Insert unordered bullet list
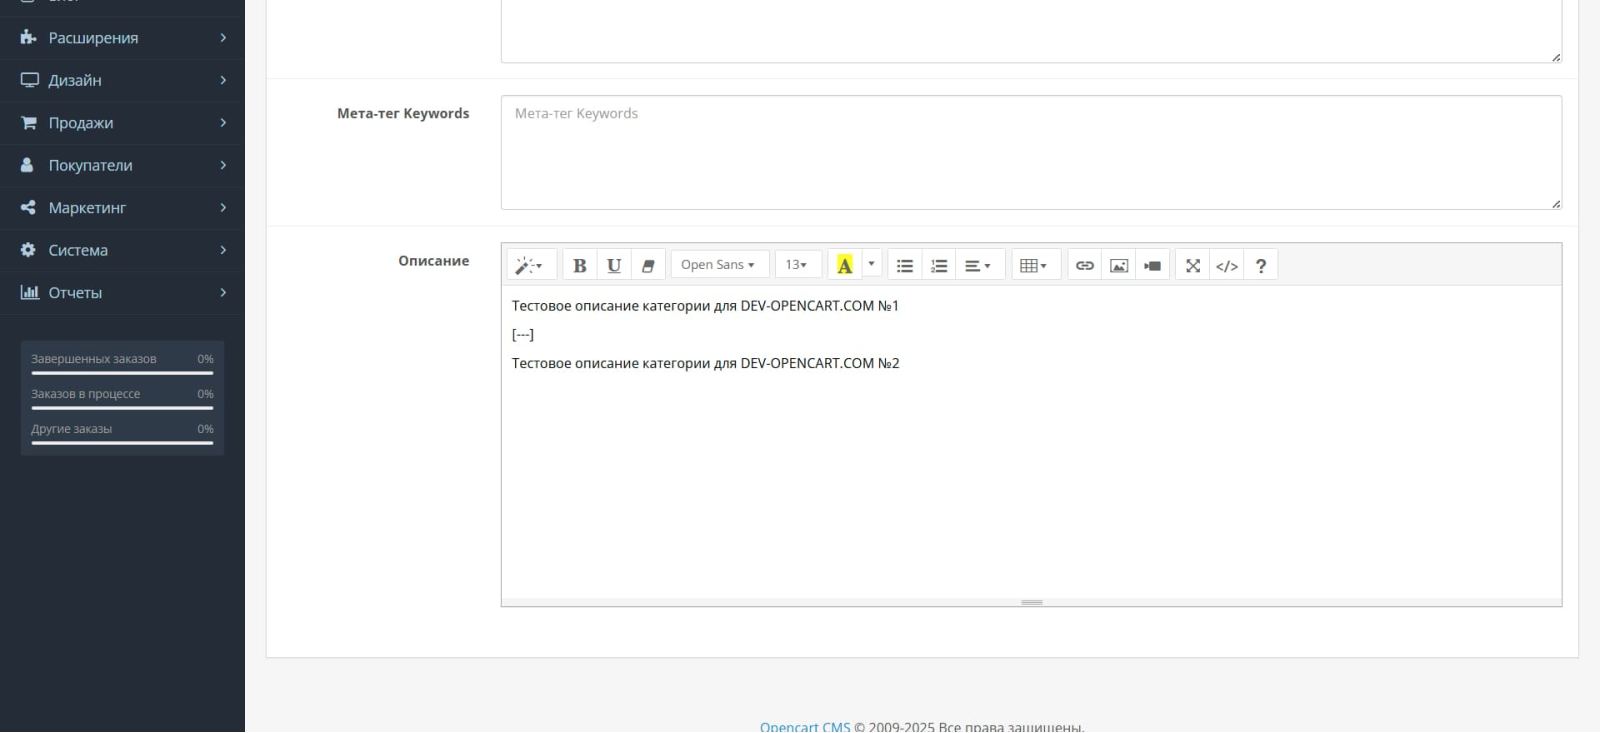 [905, 265]
